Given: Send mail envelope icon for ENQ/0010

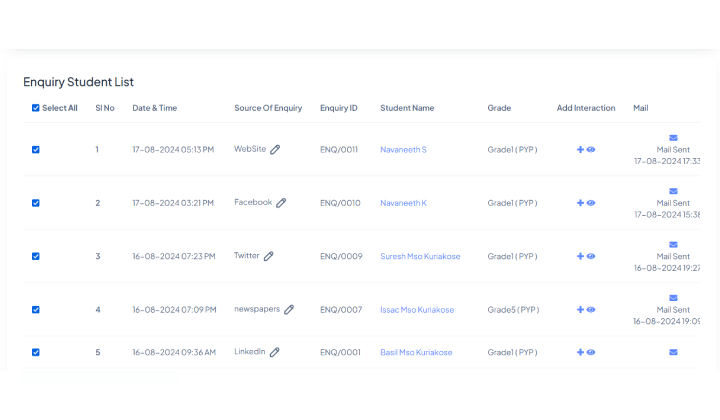Looking at the screenshot, I should click(x=673, y=190).
